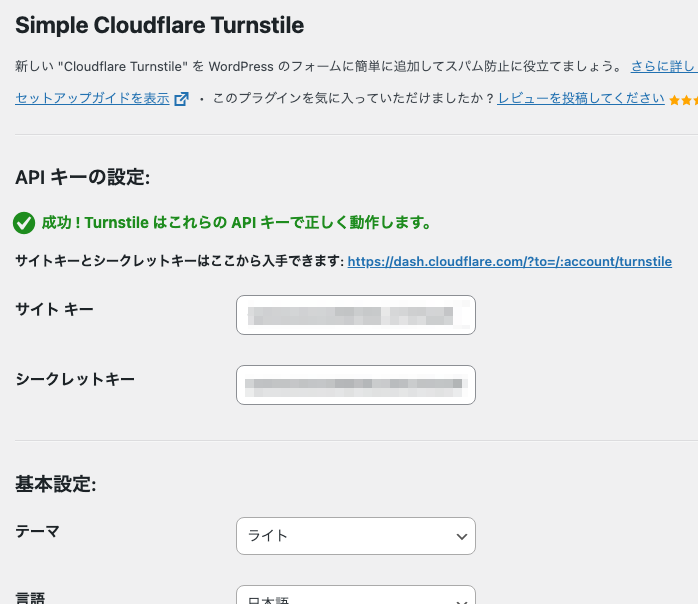Click the シークレットキー field label
The width and height of the screenshot is (698, 604).
(x=75, y=379)
